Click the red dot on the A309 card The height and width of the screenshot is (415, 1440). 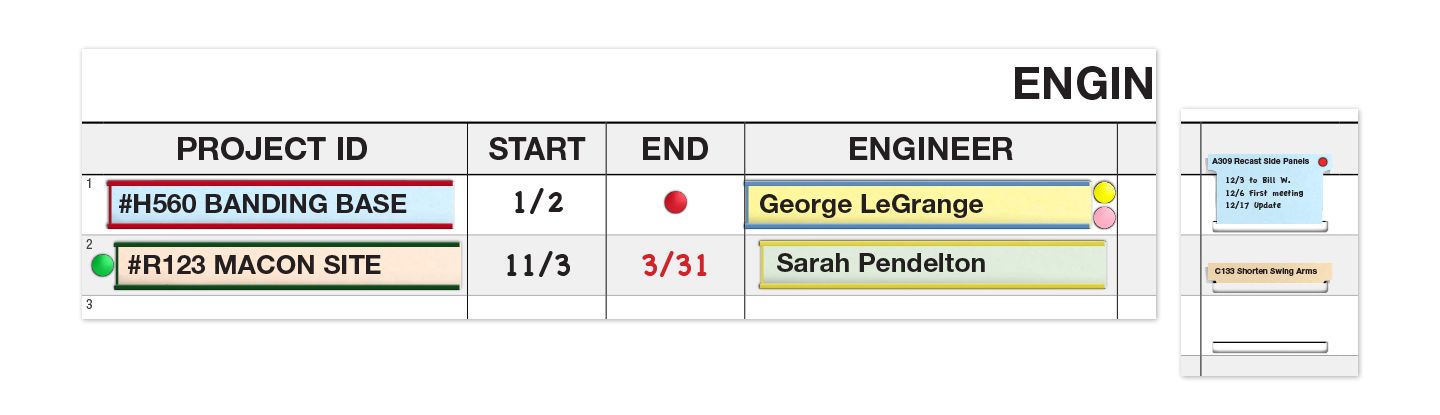(1322, 162)
